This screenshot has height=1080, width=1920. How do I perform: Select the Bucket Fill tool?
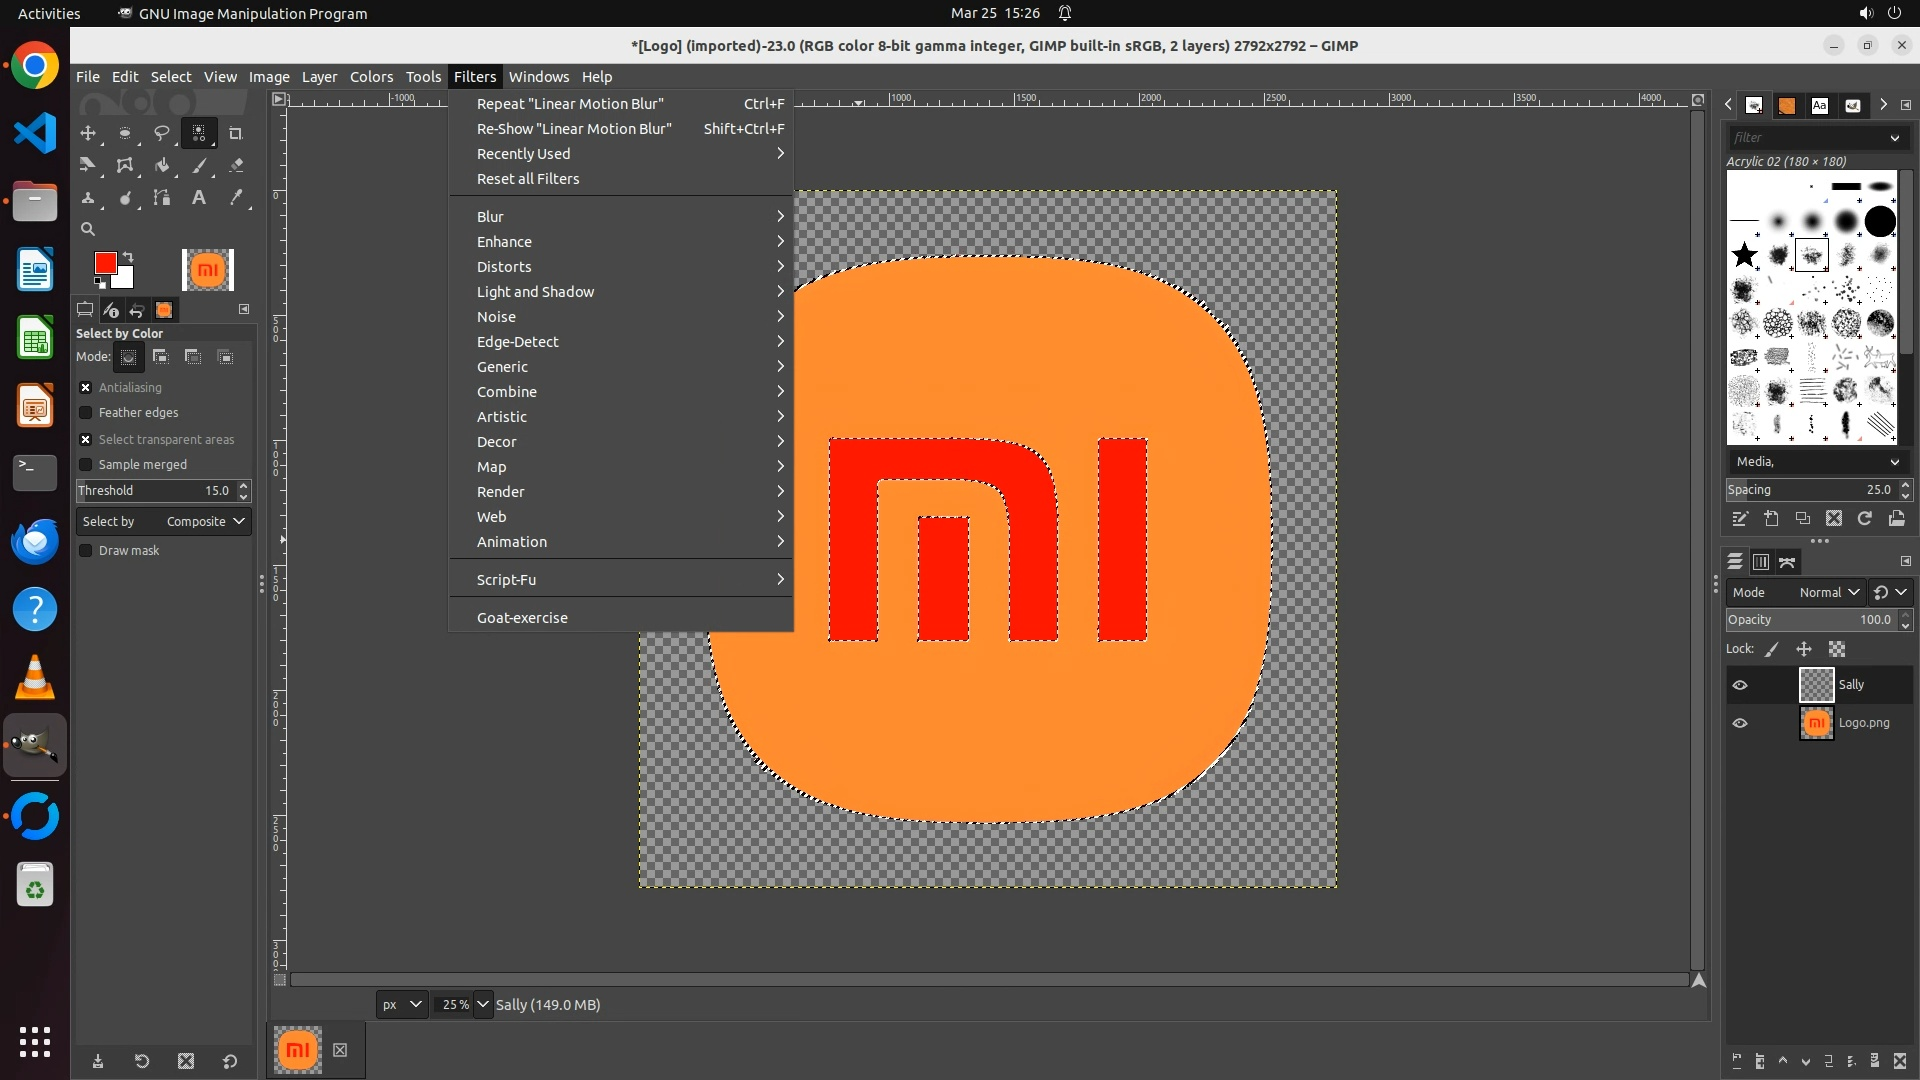tap(162, 166)
